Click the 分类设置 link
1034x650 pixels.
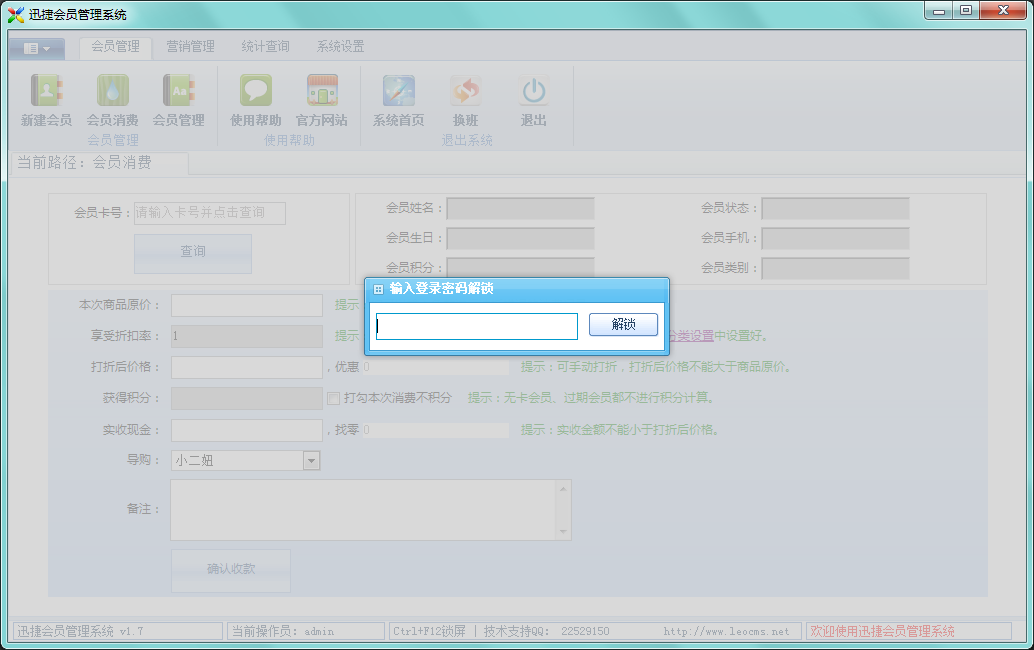[x=691, y=336]
